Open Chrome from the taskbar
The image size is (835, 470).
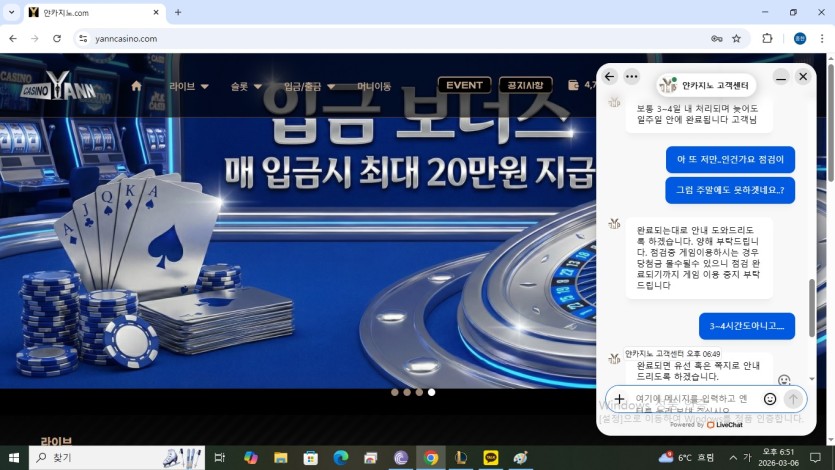pos(431,458)
